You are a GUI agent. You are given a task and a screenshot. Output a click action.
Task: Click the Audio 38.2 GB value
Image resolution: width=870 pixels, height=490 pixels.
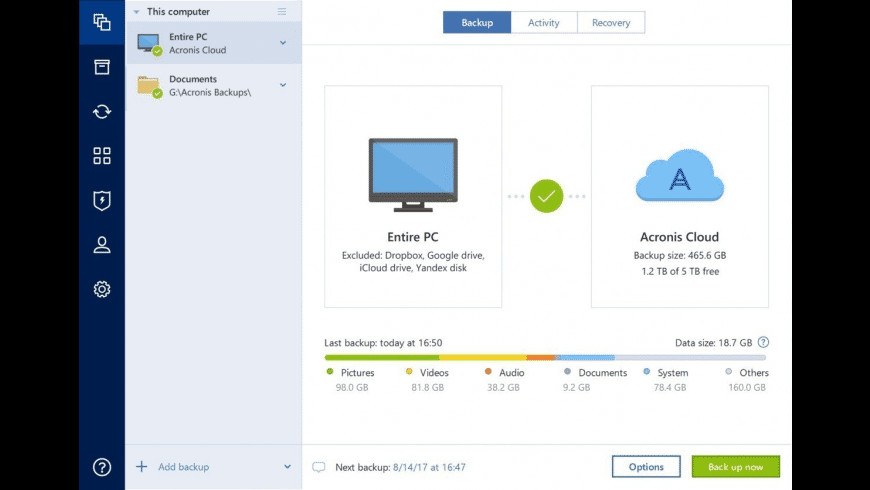pos(503,387)
